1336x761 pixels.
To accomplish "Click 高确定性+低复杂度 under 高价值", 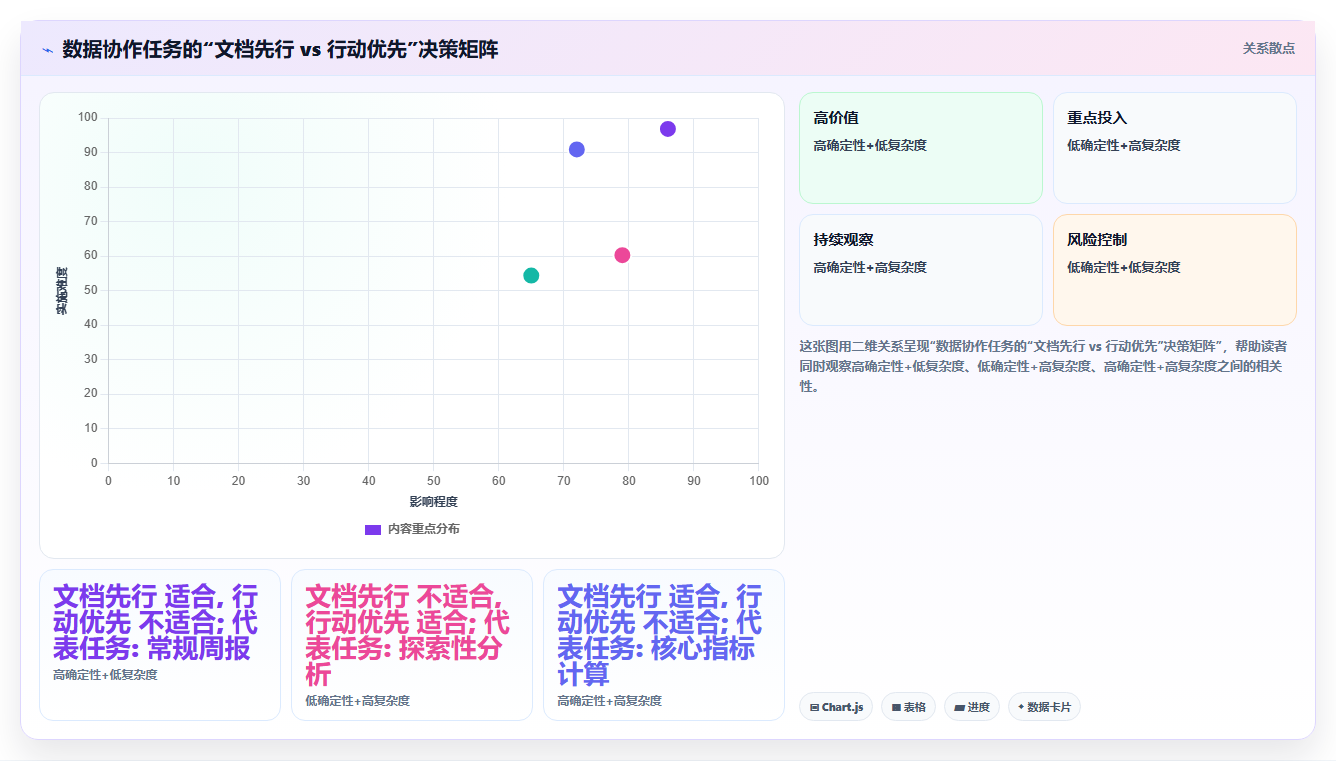I will [870, 145].
